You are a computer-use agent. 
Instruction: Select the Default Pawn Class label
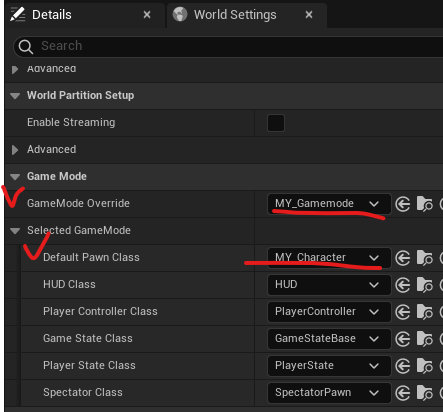[91, 257]
